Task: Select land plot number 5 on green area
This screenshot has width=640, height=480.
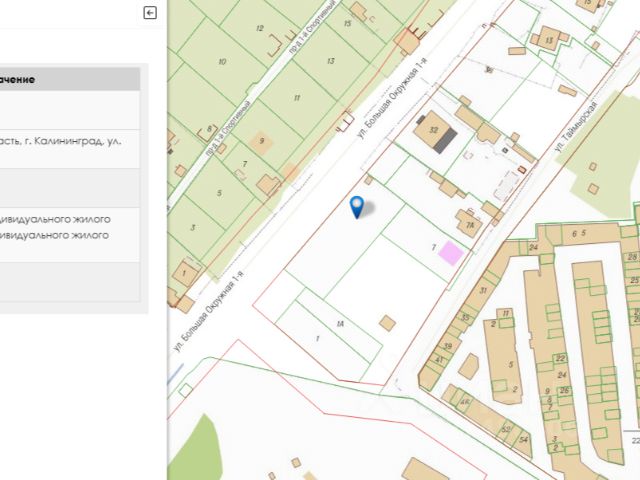Action: [219, 193]
